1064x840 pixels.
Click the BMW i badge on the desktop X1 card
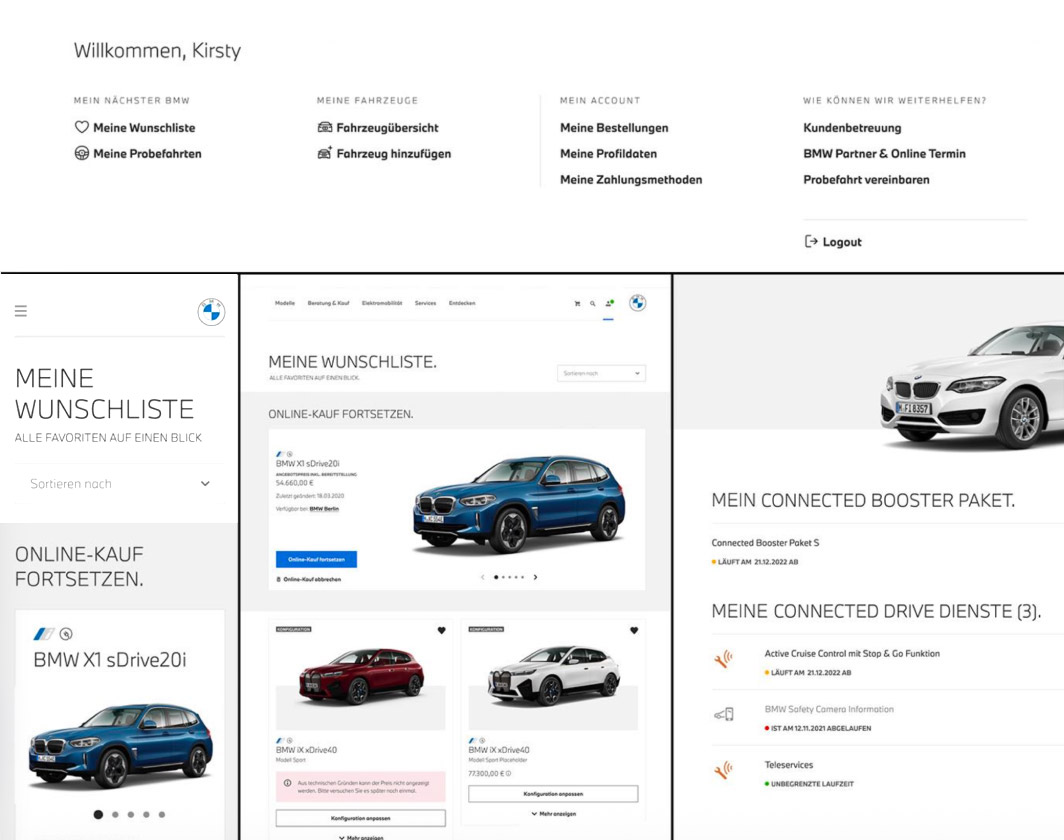pyautogui.click(x=280, y=454)
